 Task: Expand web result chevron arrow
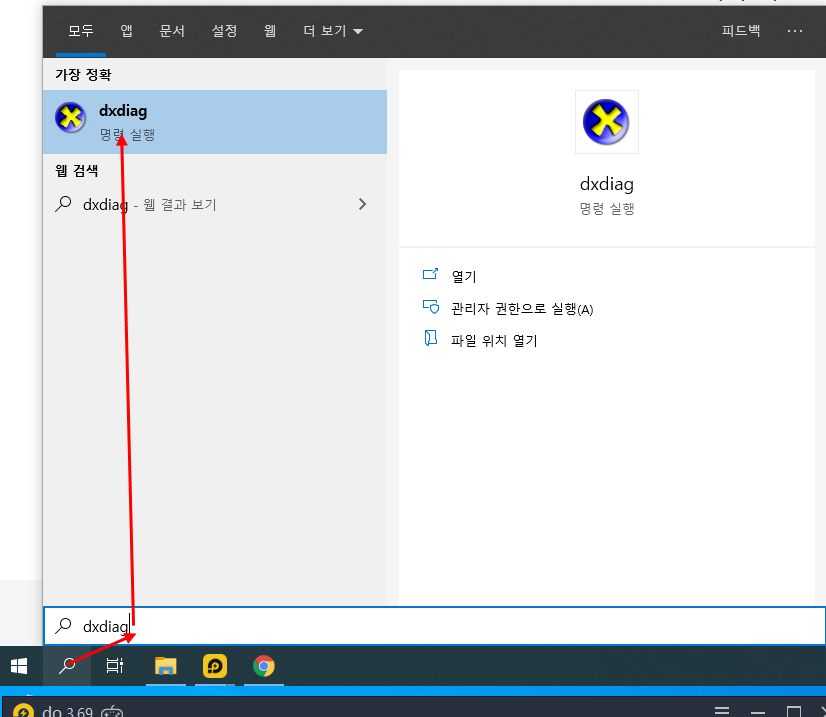point(362,204)
